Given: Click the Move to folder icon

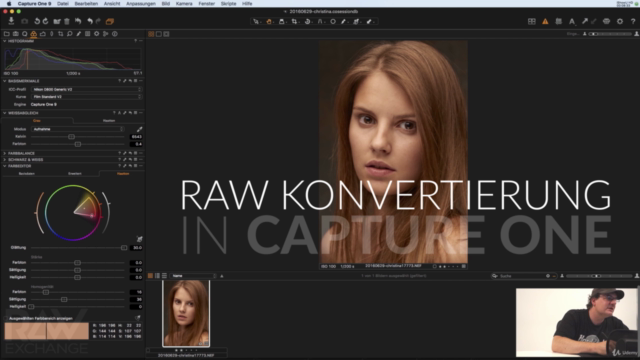Looking at the screenshot, I should tap(57, 21).
